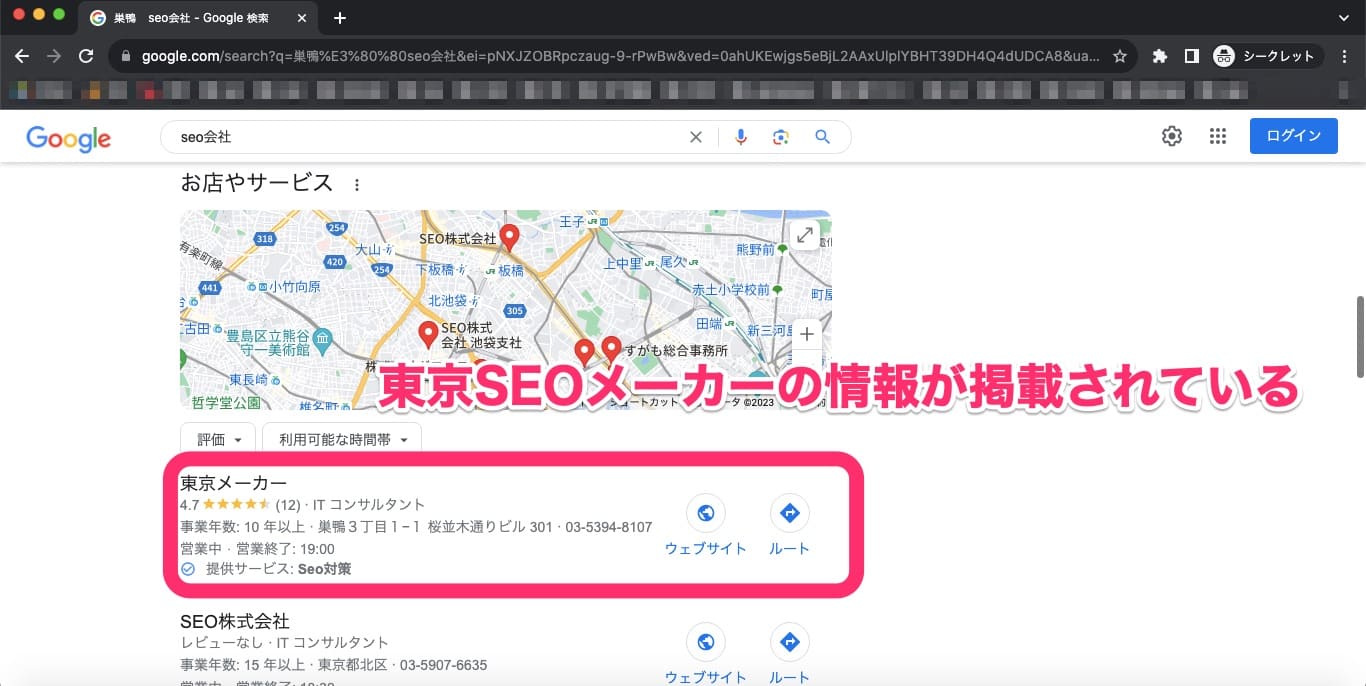Open Google Lens image search icon

tap(781, 137)
